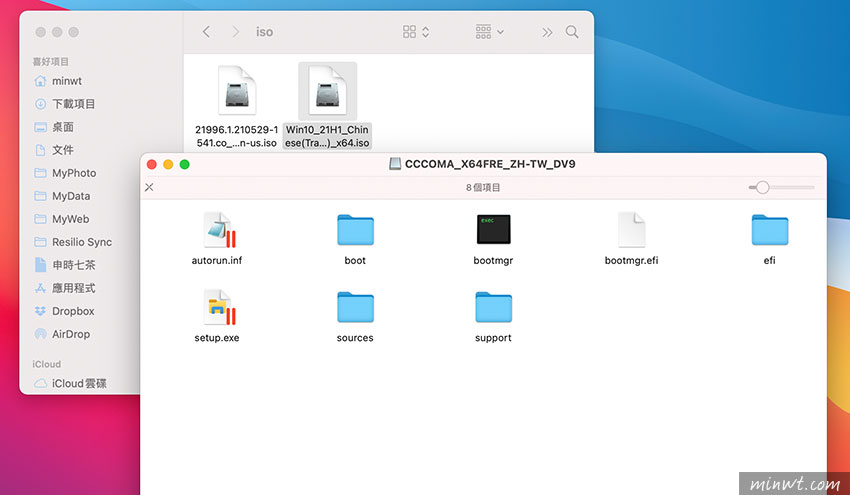Click the 21996.1.210529 ISO file name label
Screen dimensions: 850x495
237,136
